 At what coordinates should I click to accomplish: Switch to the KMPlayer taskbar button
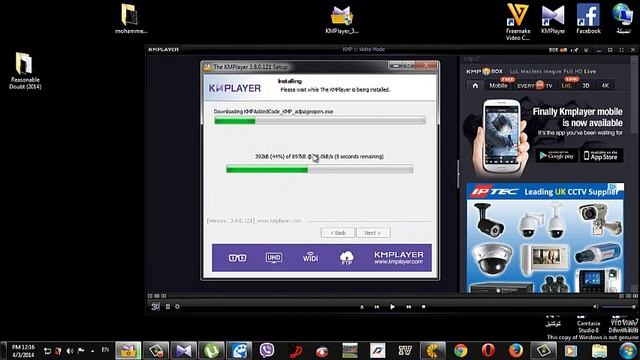pyautogui.click(x=183, y=351)
